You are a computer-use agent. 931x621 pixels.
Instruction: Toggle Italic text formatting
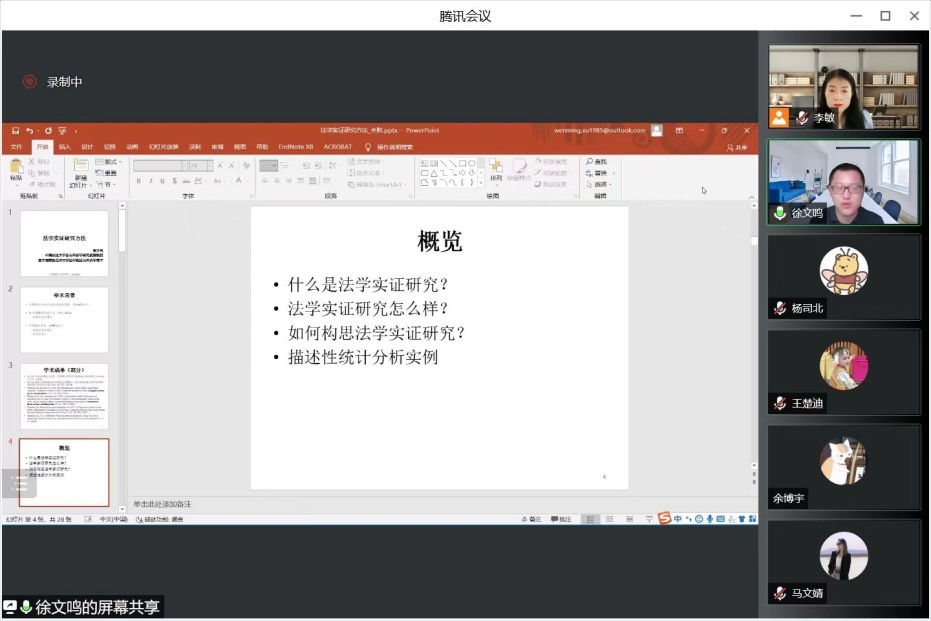(151, 181)
